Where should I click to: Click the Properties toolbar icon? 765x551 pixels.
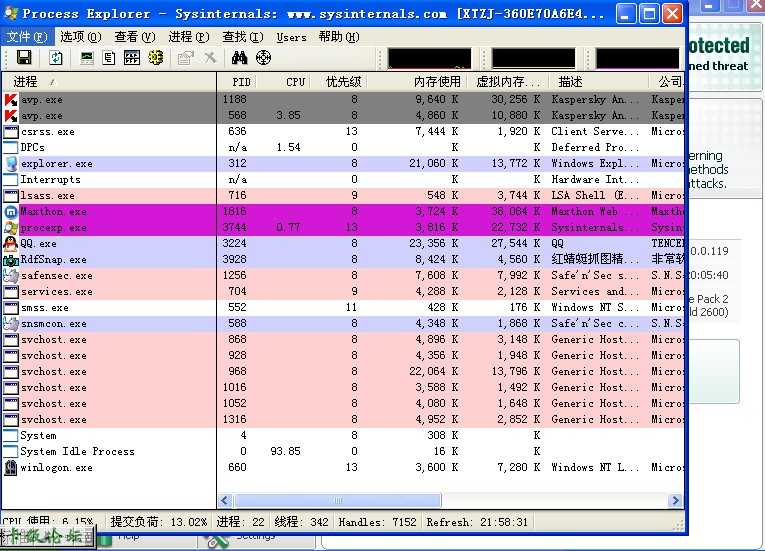pos(185,58)
